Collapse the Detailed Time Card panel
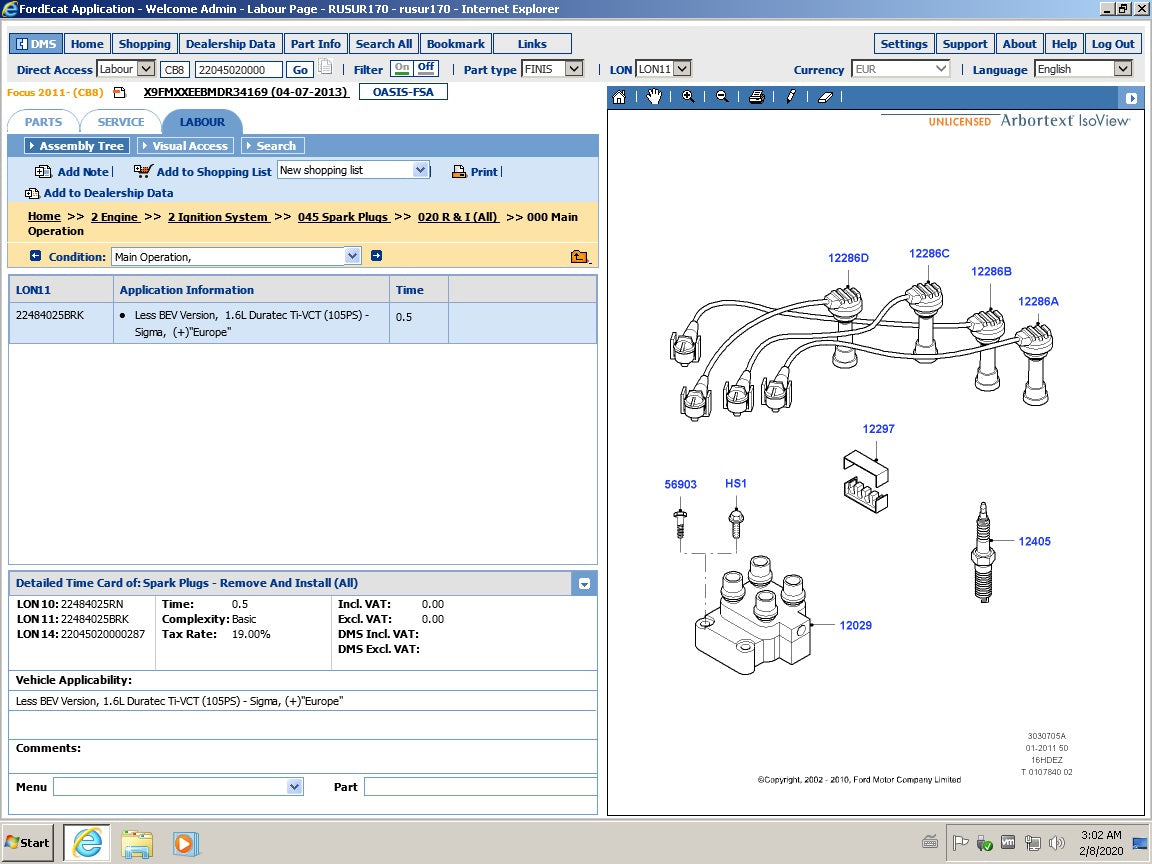Viewport: 1152px width, 864px height. 584,583
